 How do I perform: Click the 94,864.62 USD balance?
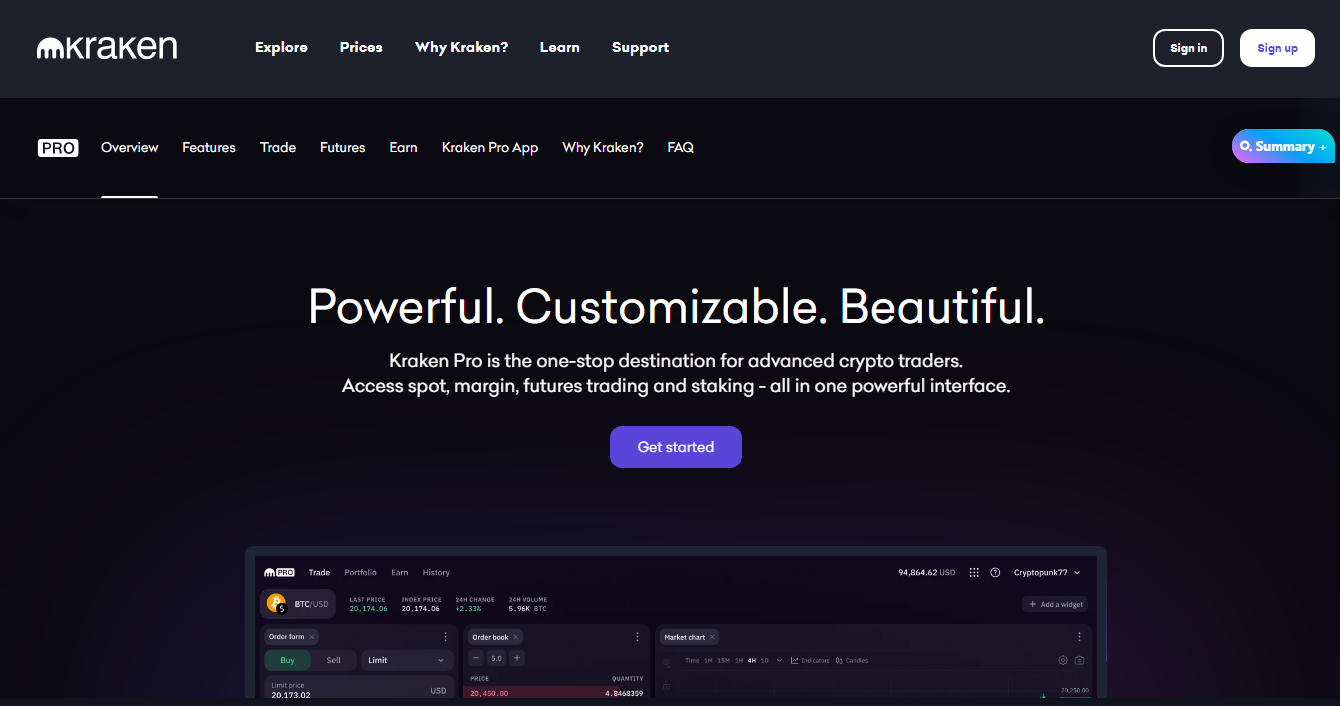[927, 573]
